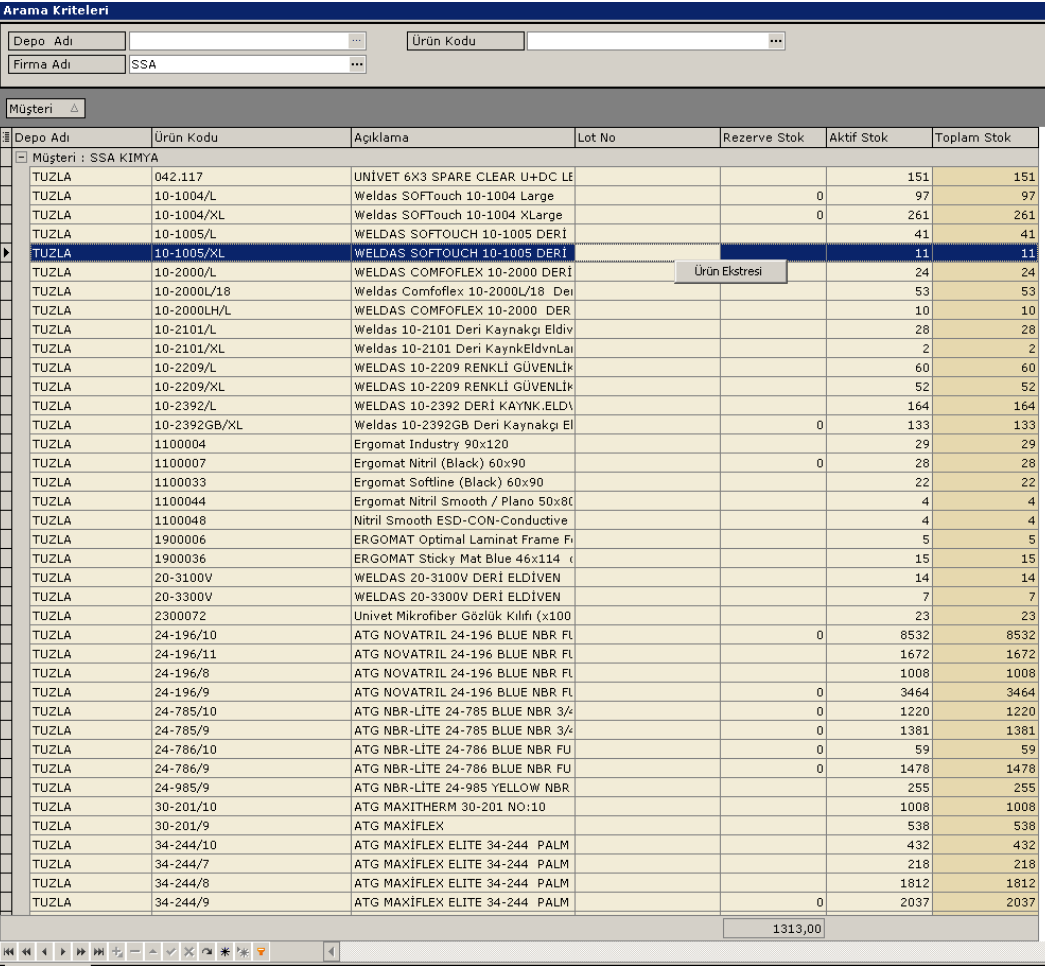The height and width of the screenshot is (967, 1045).
Task: Go to previous record arrow
Action: pos(45,952)
